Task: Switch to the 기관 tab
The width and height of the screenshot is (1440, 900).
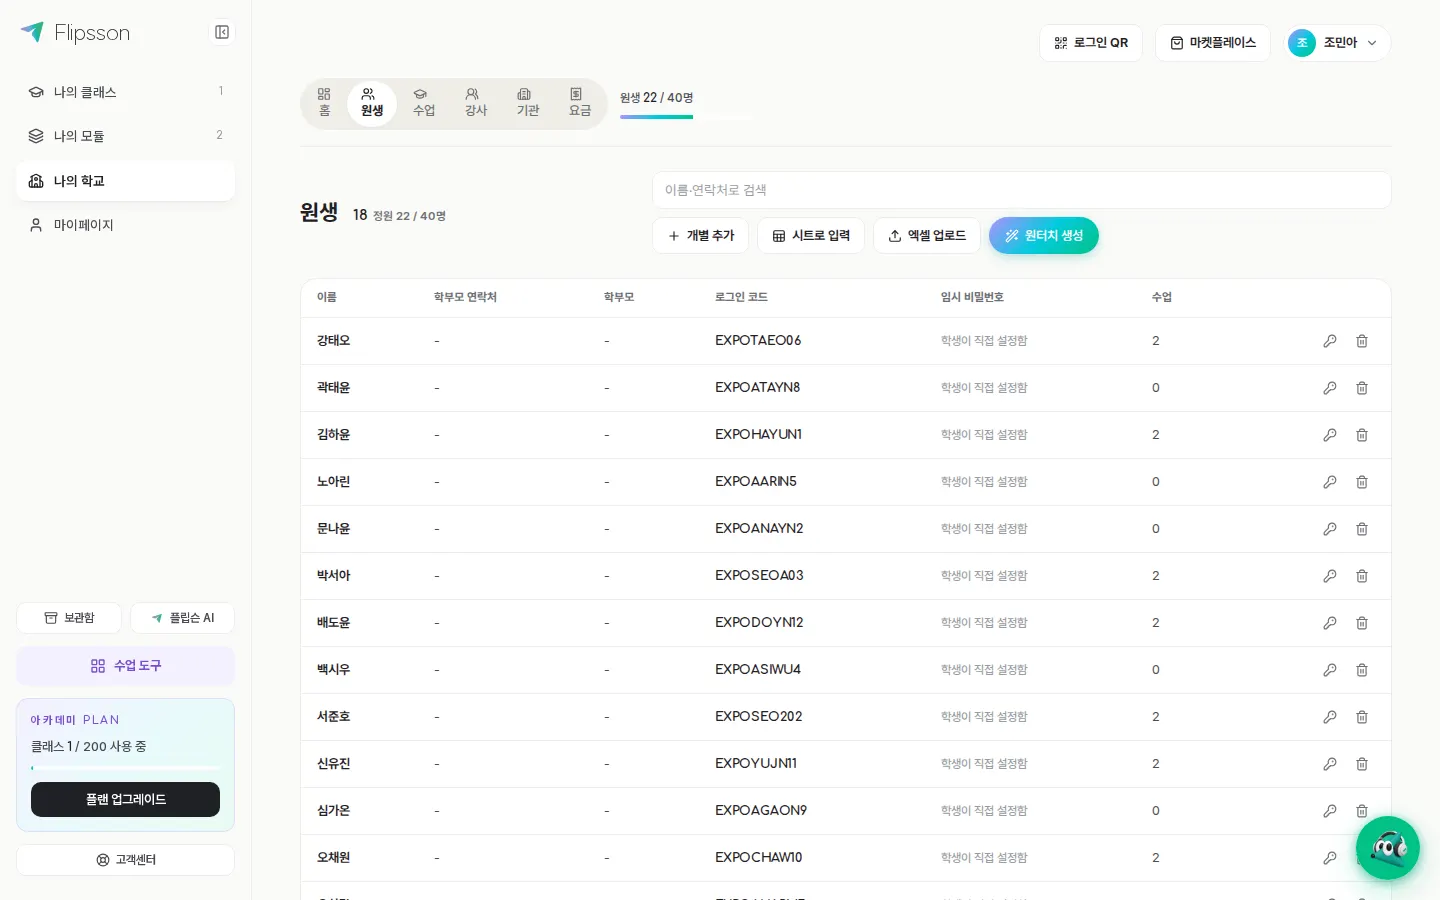Action: click(528, 103)
